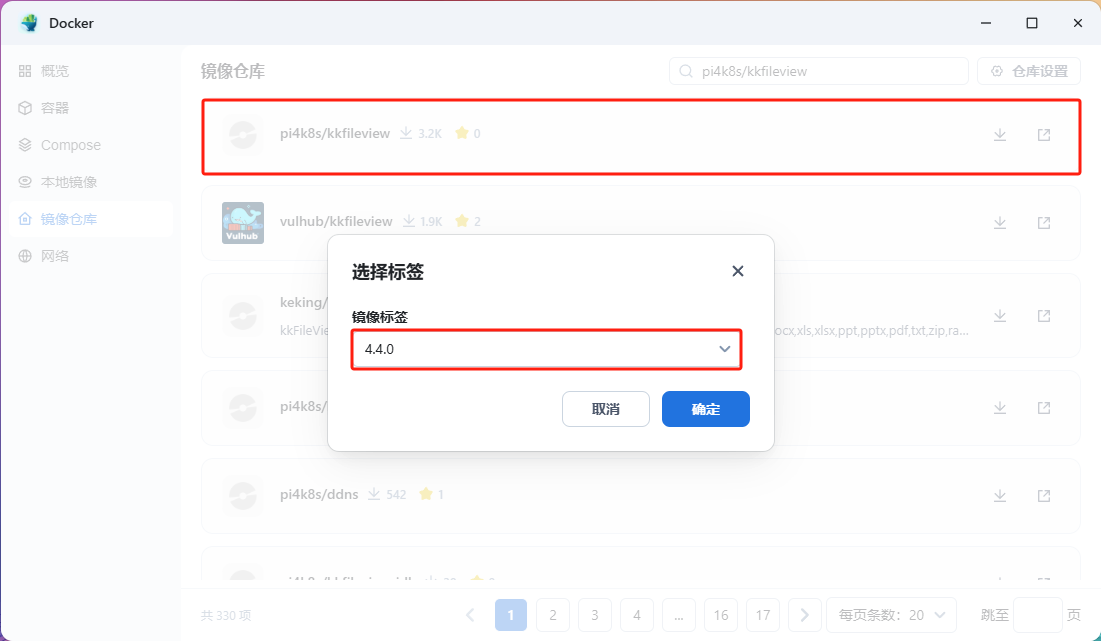This screenshot has height=641, width=1101.
Task: Click pi4k8s/kkfileview placeholder thumbnail
Action: click(243, 134)
